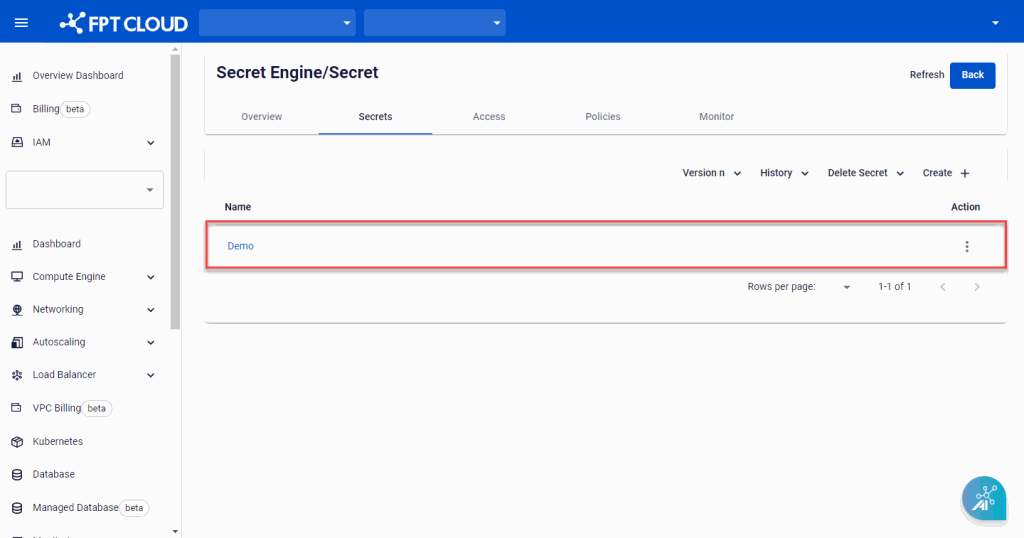
Task: Click the Refresh button
Action: [x=927, y=75]
